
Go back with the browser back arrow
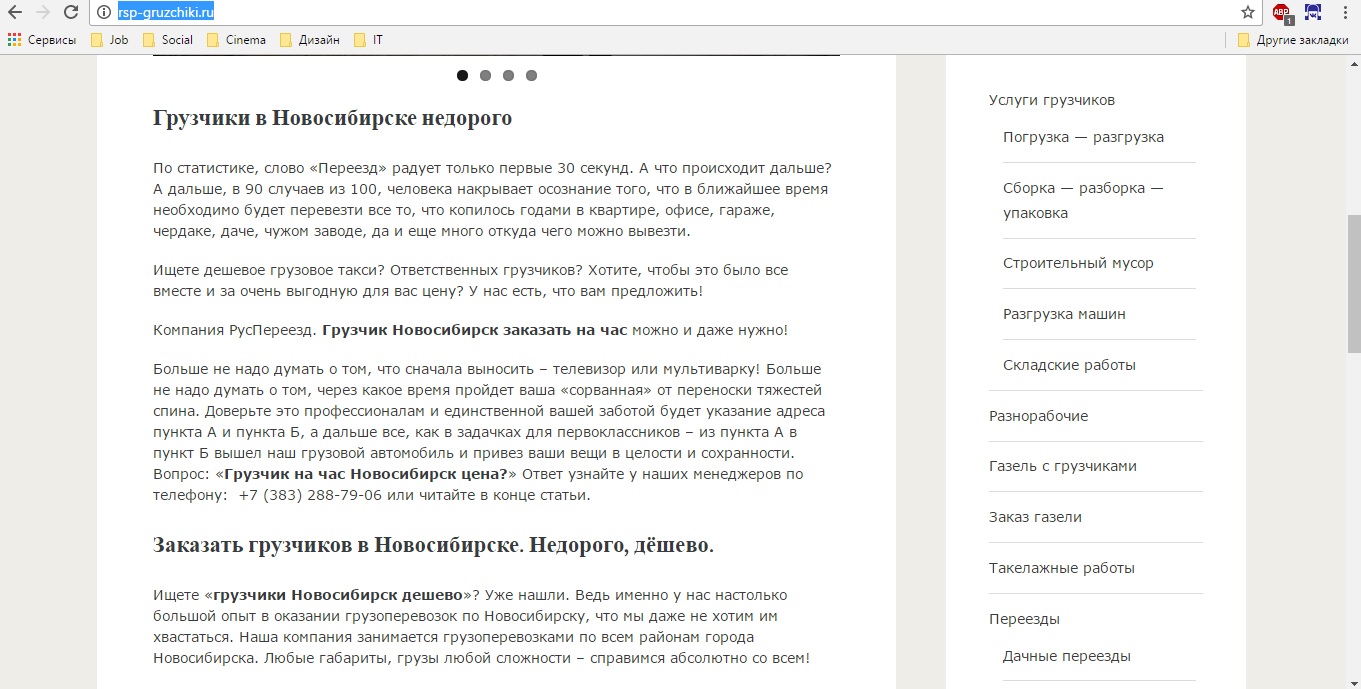[15, 12]
